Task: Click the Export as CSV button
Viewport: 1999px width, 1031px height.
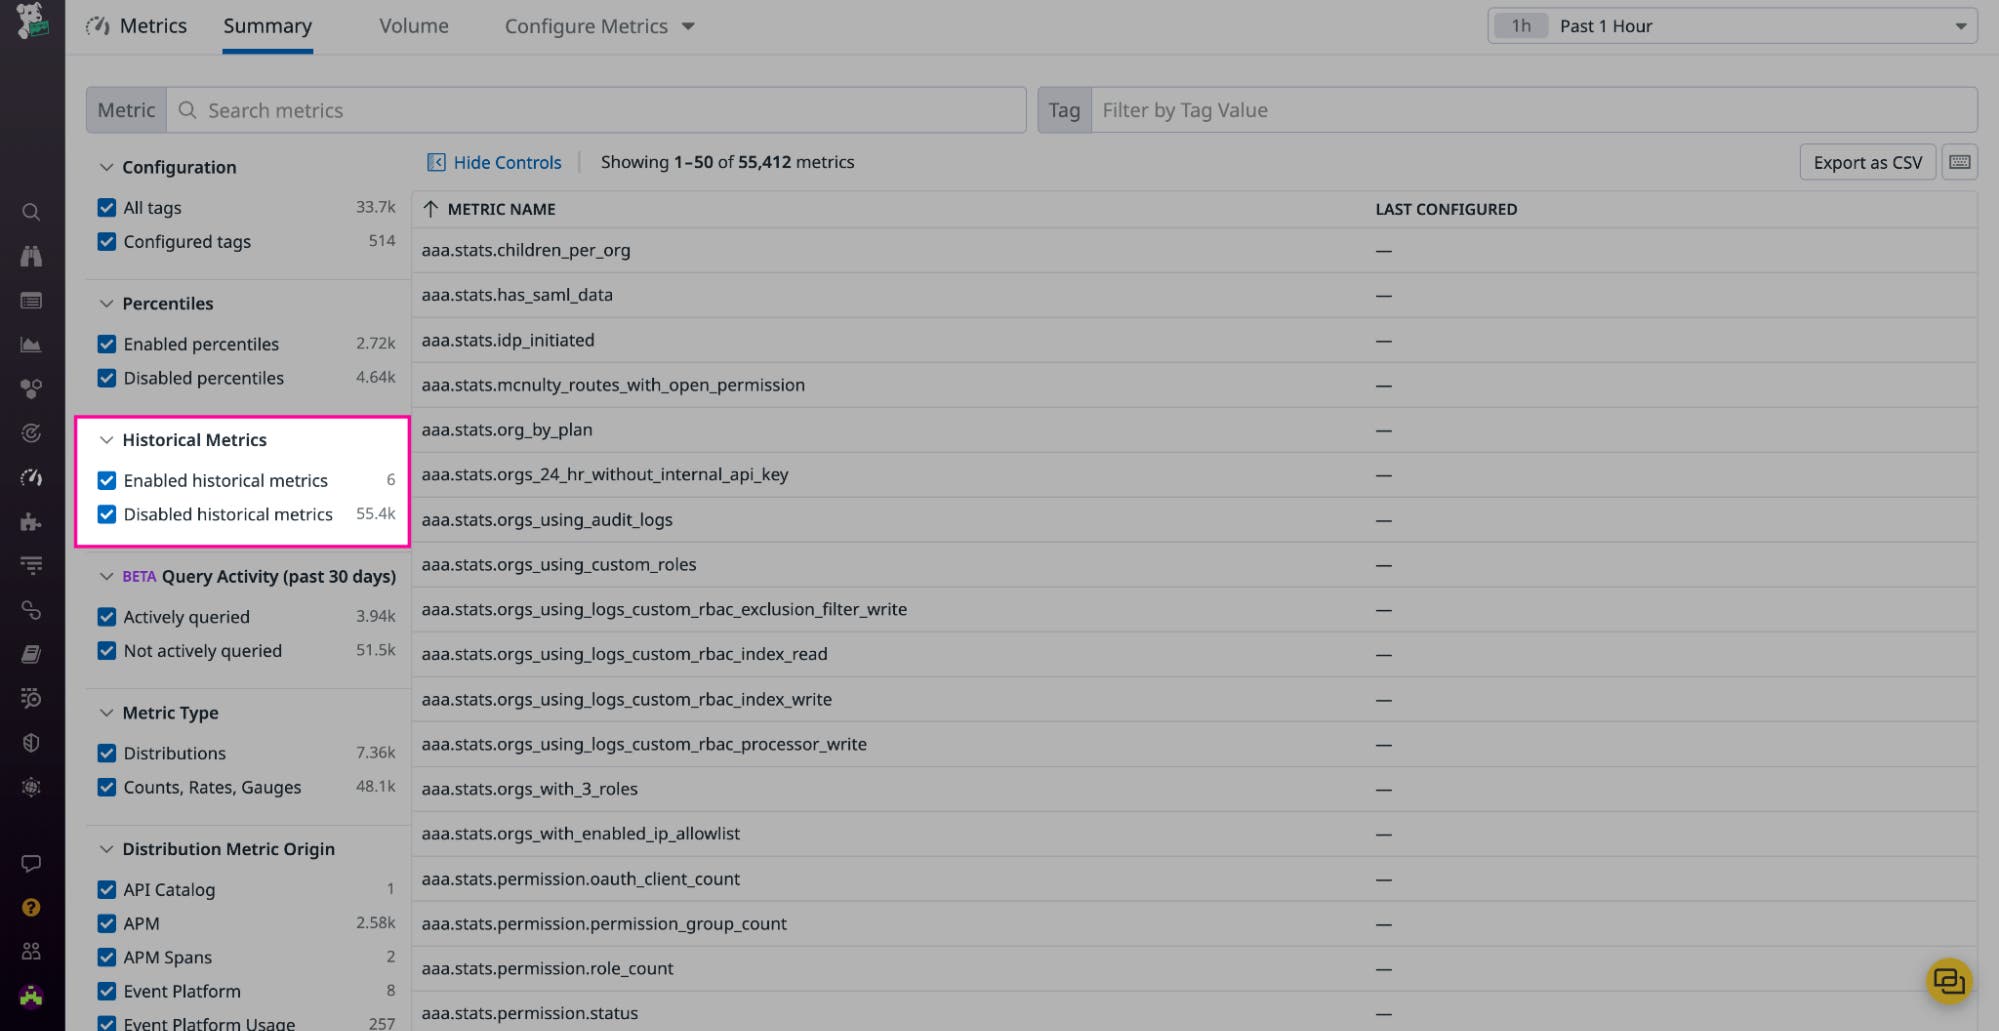Action: 1866,161
